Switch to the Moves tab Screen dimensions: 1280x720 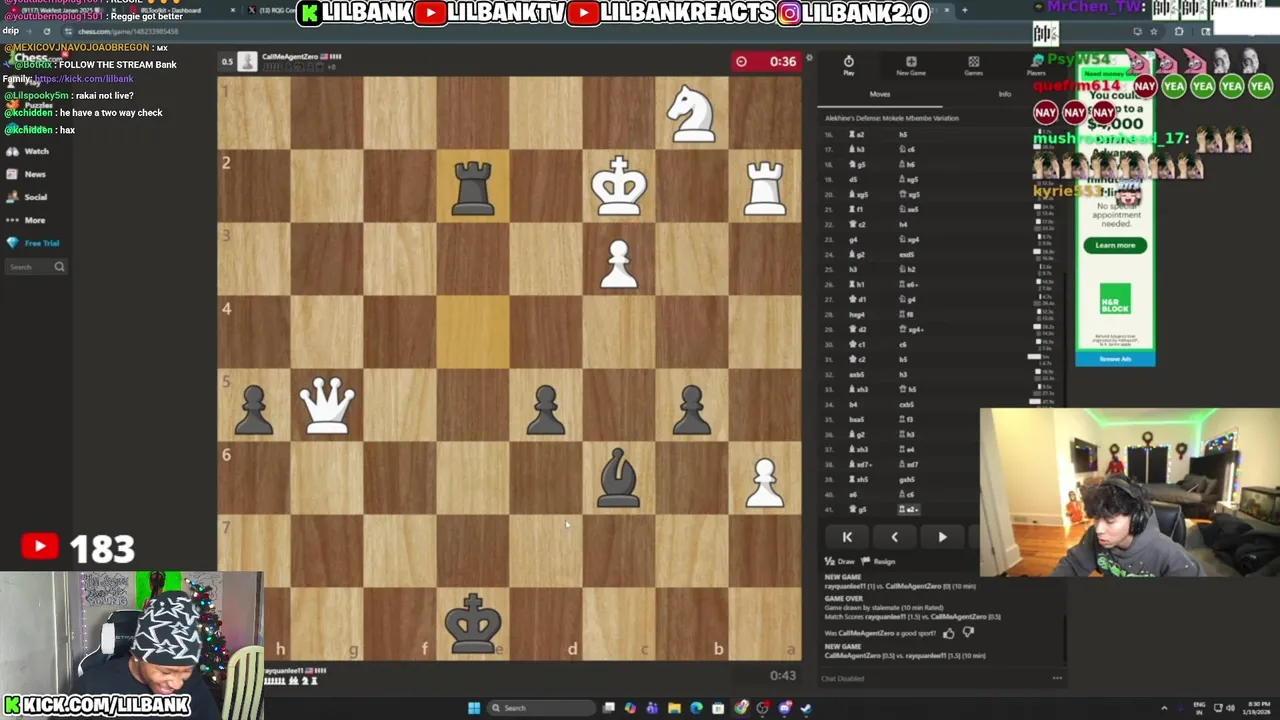tap(880, 94)
